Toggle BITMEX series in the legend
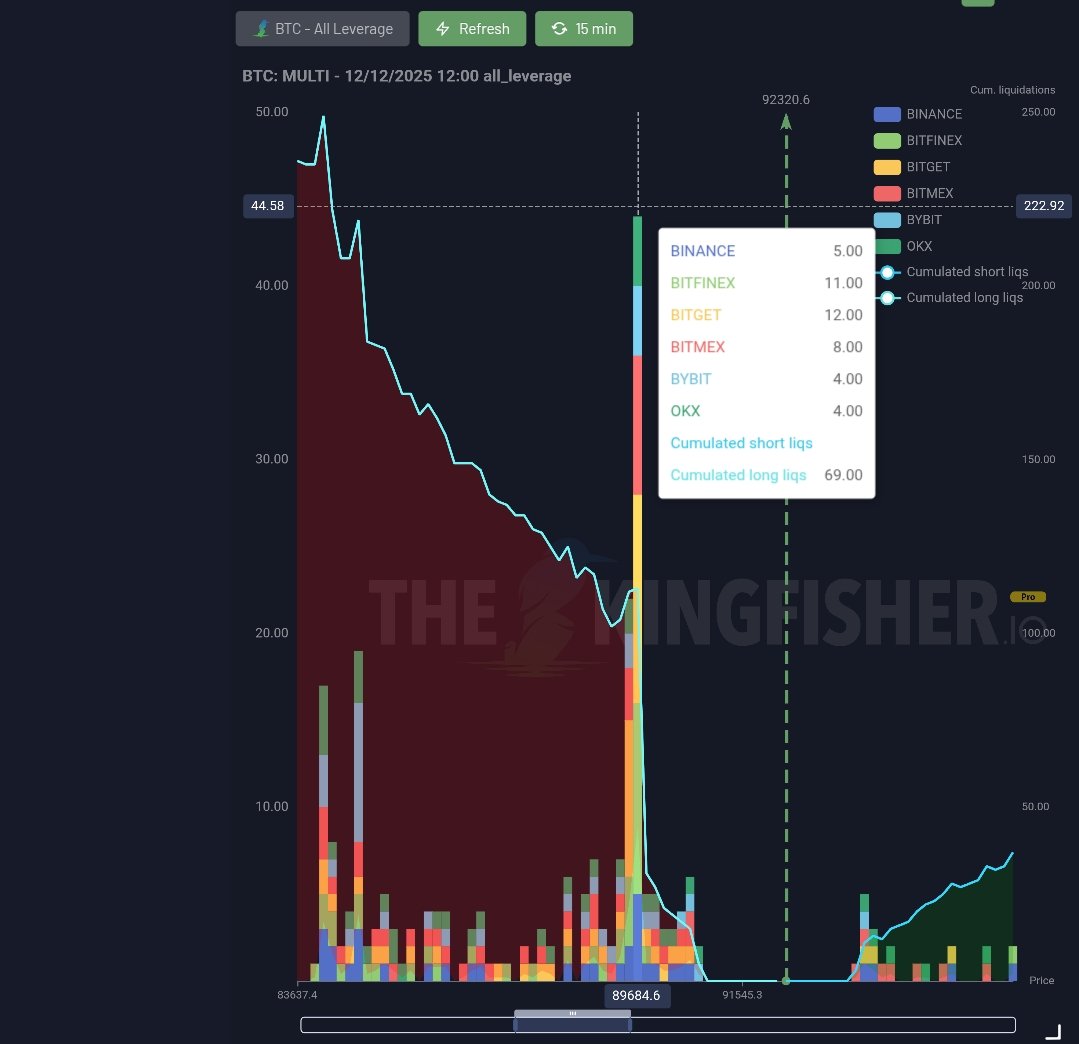Screen dimensions: 1079x1044 pos(914,193)
